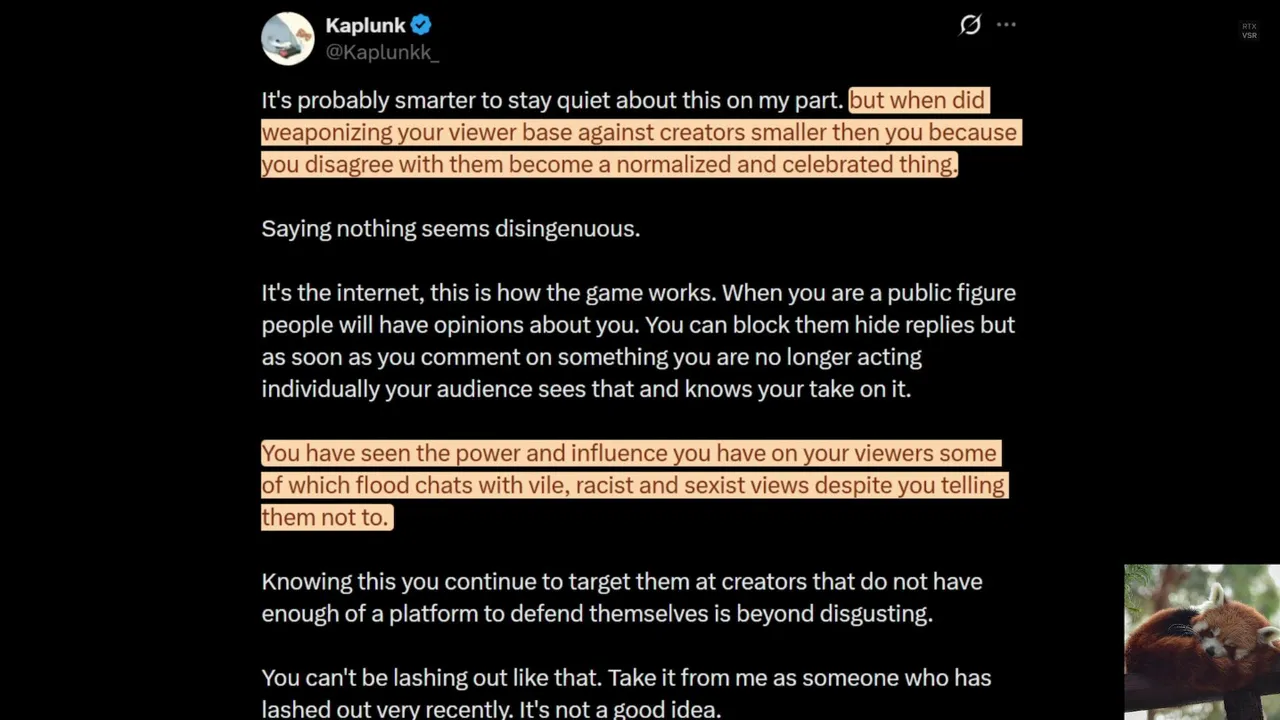Click the Grok slashed-circle icon
Screen dimensions: 1280x720
coord(969,25)
